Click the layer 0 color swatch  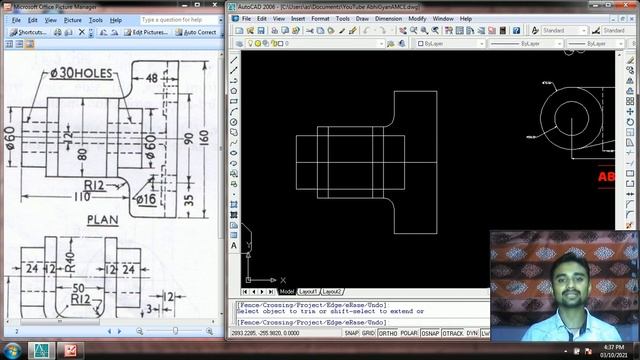pos(280,43)
